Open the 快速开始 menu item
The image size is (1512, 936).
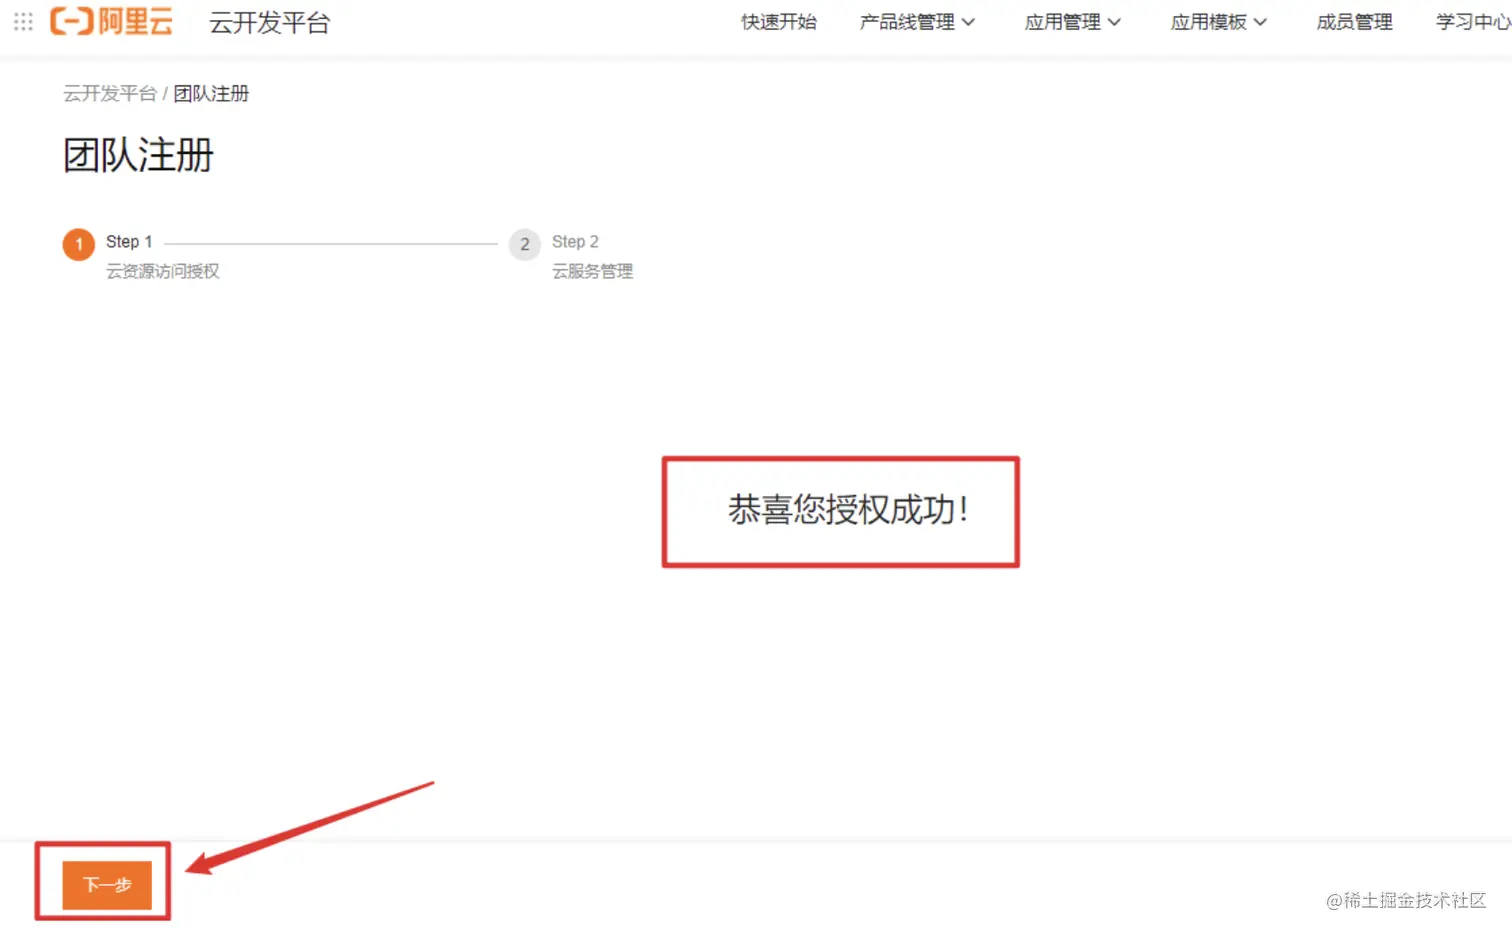tap(778, 22)
